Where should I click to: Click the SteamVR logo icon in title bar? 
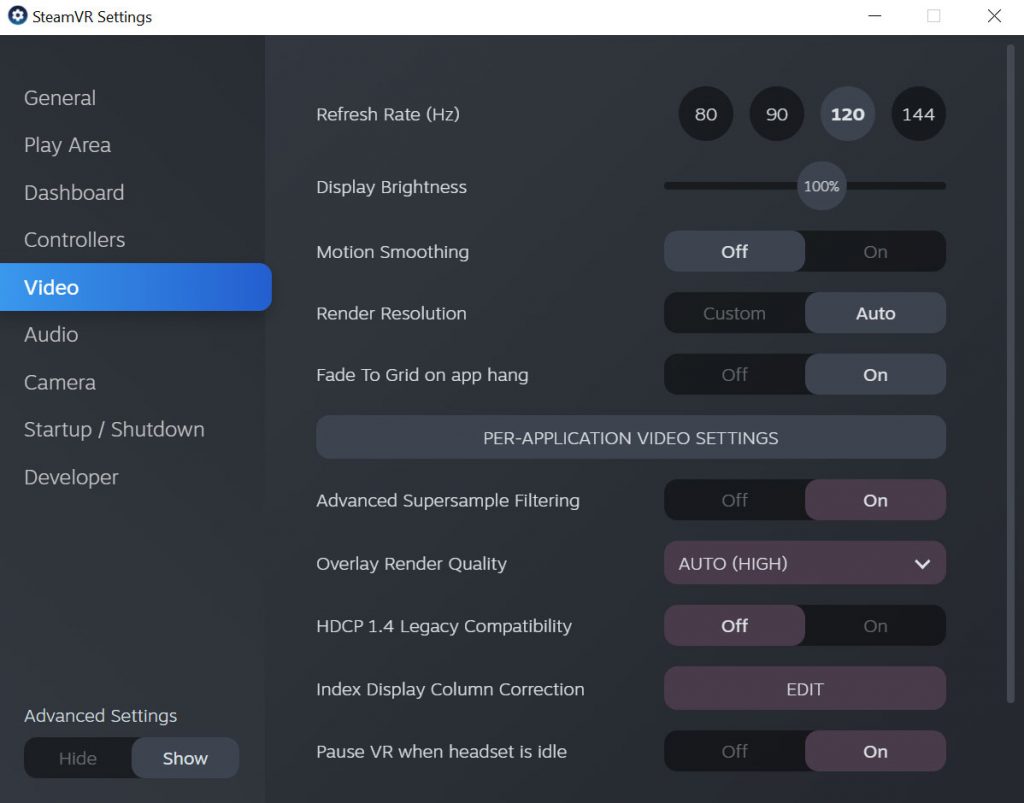(17, 17)
